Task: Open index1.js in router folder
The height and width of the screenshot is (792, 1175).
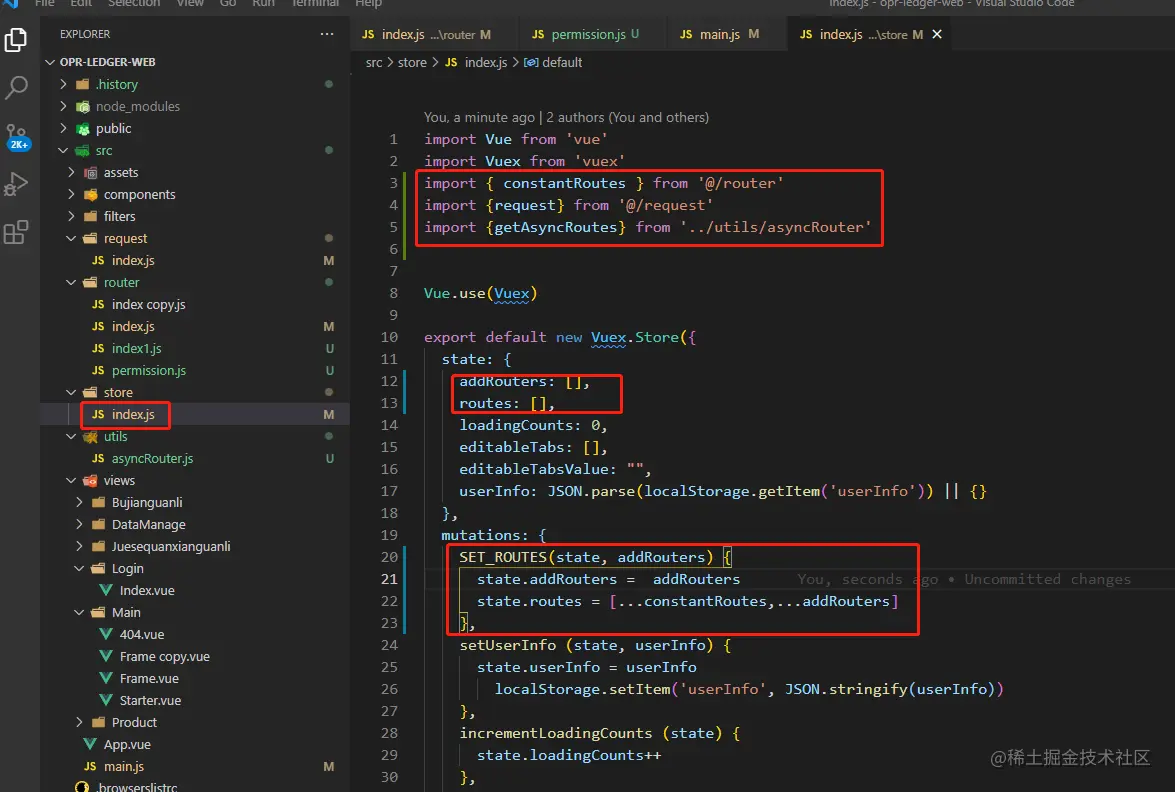Action: click(x=136, y=349)
